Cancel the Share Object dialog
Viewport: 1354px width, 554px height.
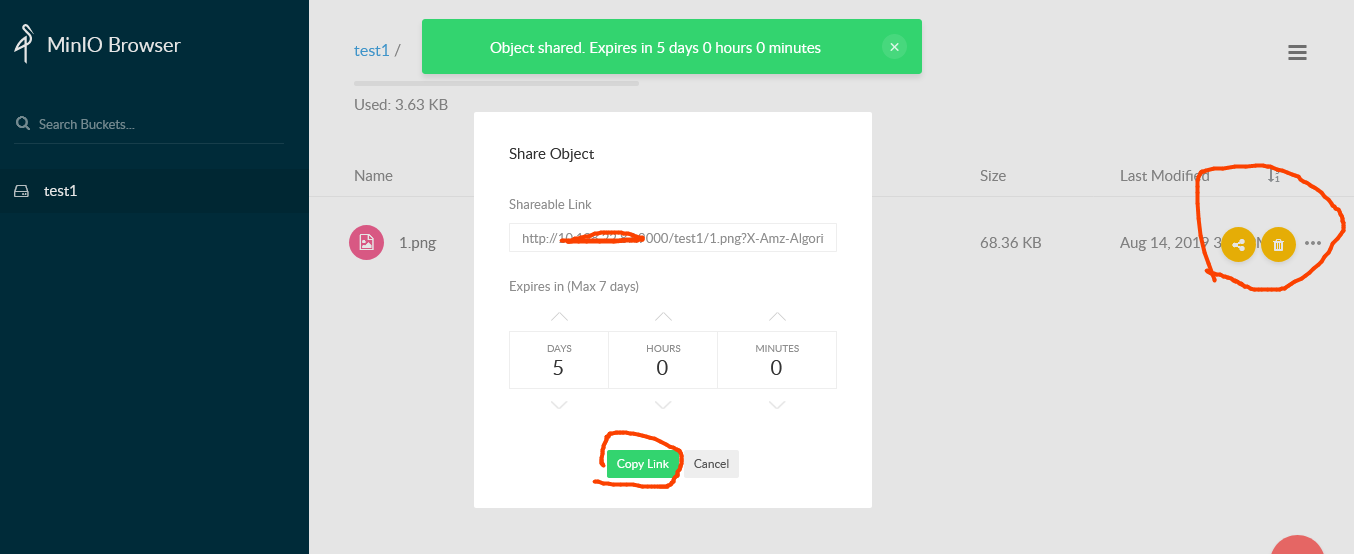(x=711, y=464)
